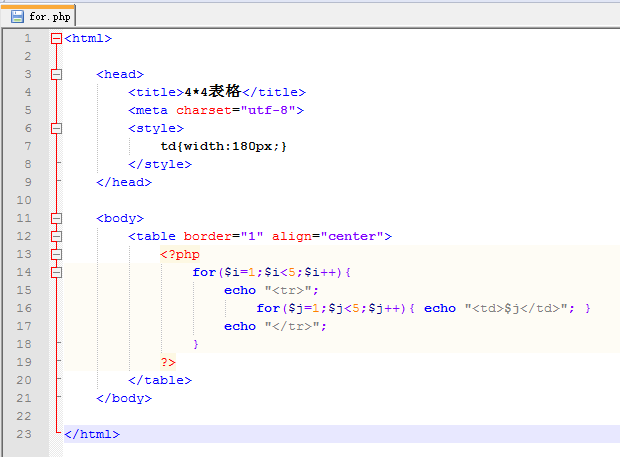This screenshot has width=620, height=457.
Task: Click the echo keyword on line 17
Action: [240, 326]
